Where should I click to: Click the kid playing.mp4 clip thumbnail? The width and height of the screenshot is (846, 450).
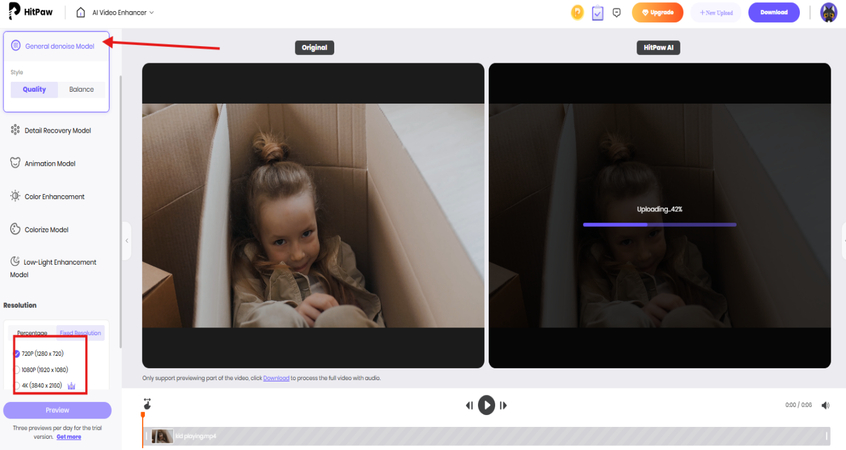(162, 436)
